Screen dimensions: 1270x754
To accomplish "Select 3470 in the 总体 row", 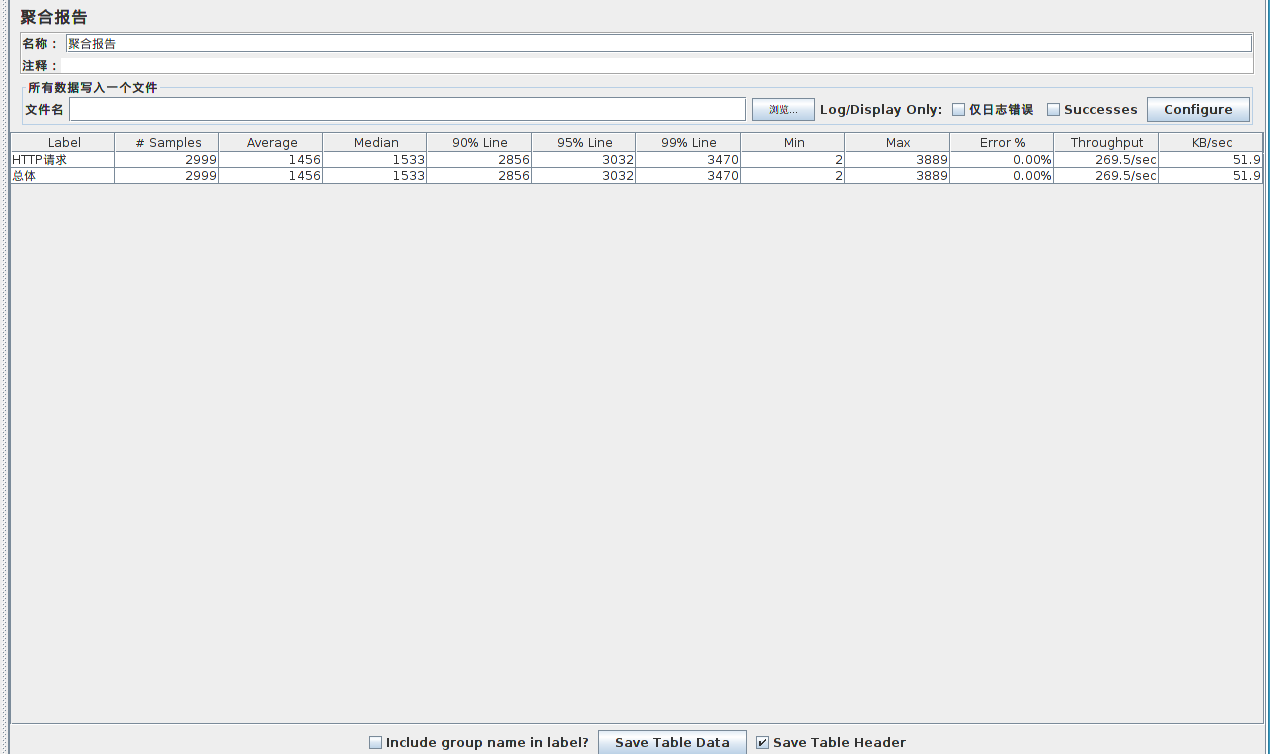I will point(688,175).
